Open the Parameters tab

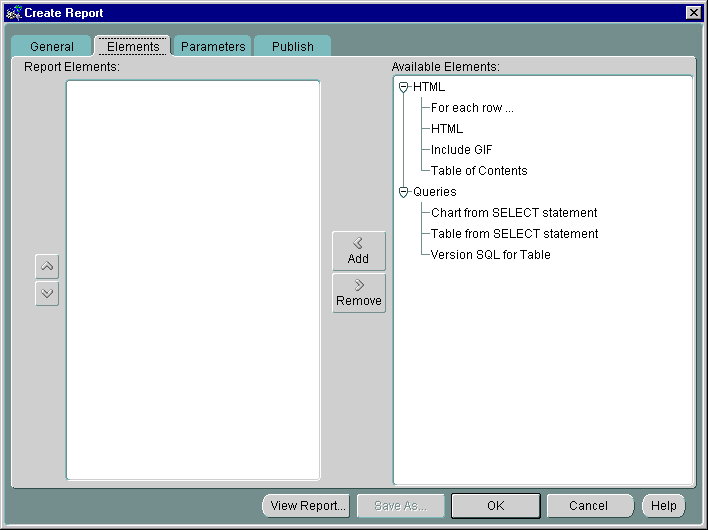click(x=213, y=46)
